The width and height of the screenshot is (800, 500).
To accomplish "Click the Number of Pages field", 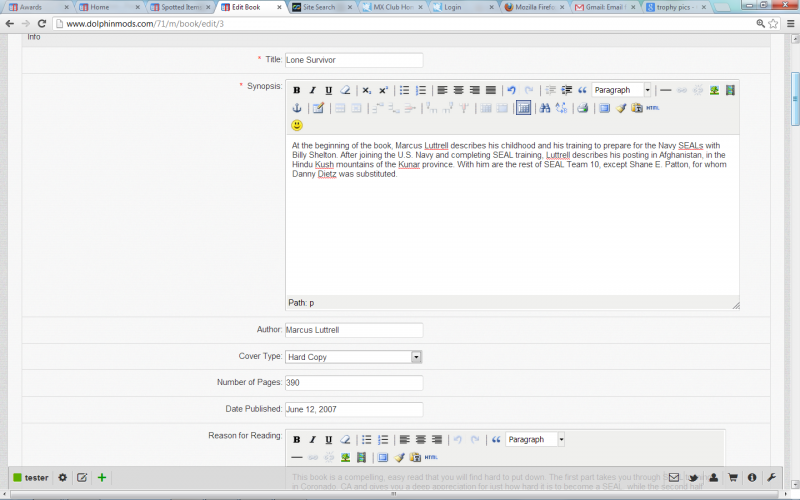I will point(354,383).
